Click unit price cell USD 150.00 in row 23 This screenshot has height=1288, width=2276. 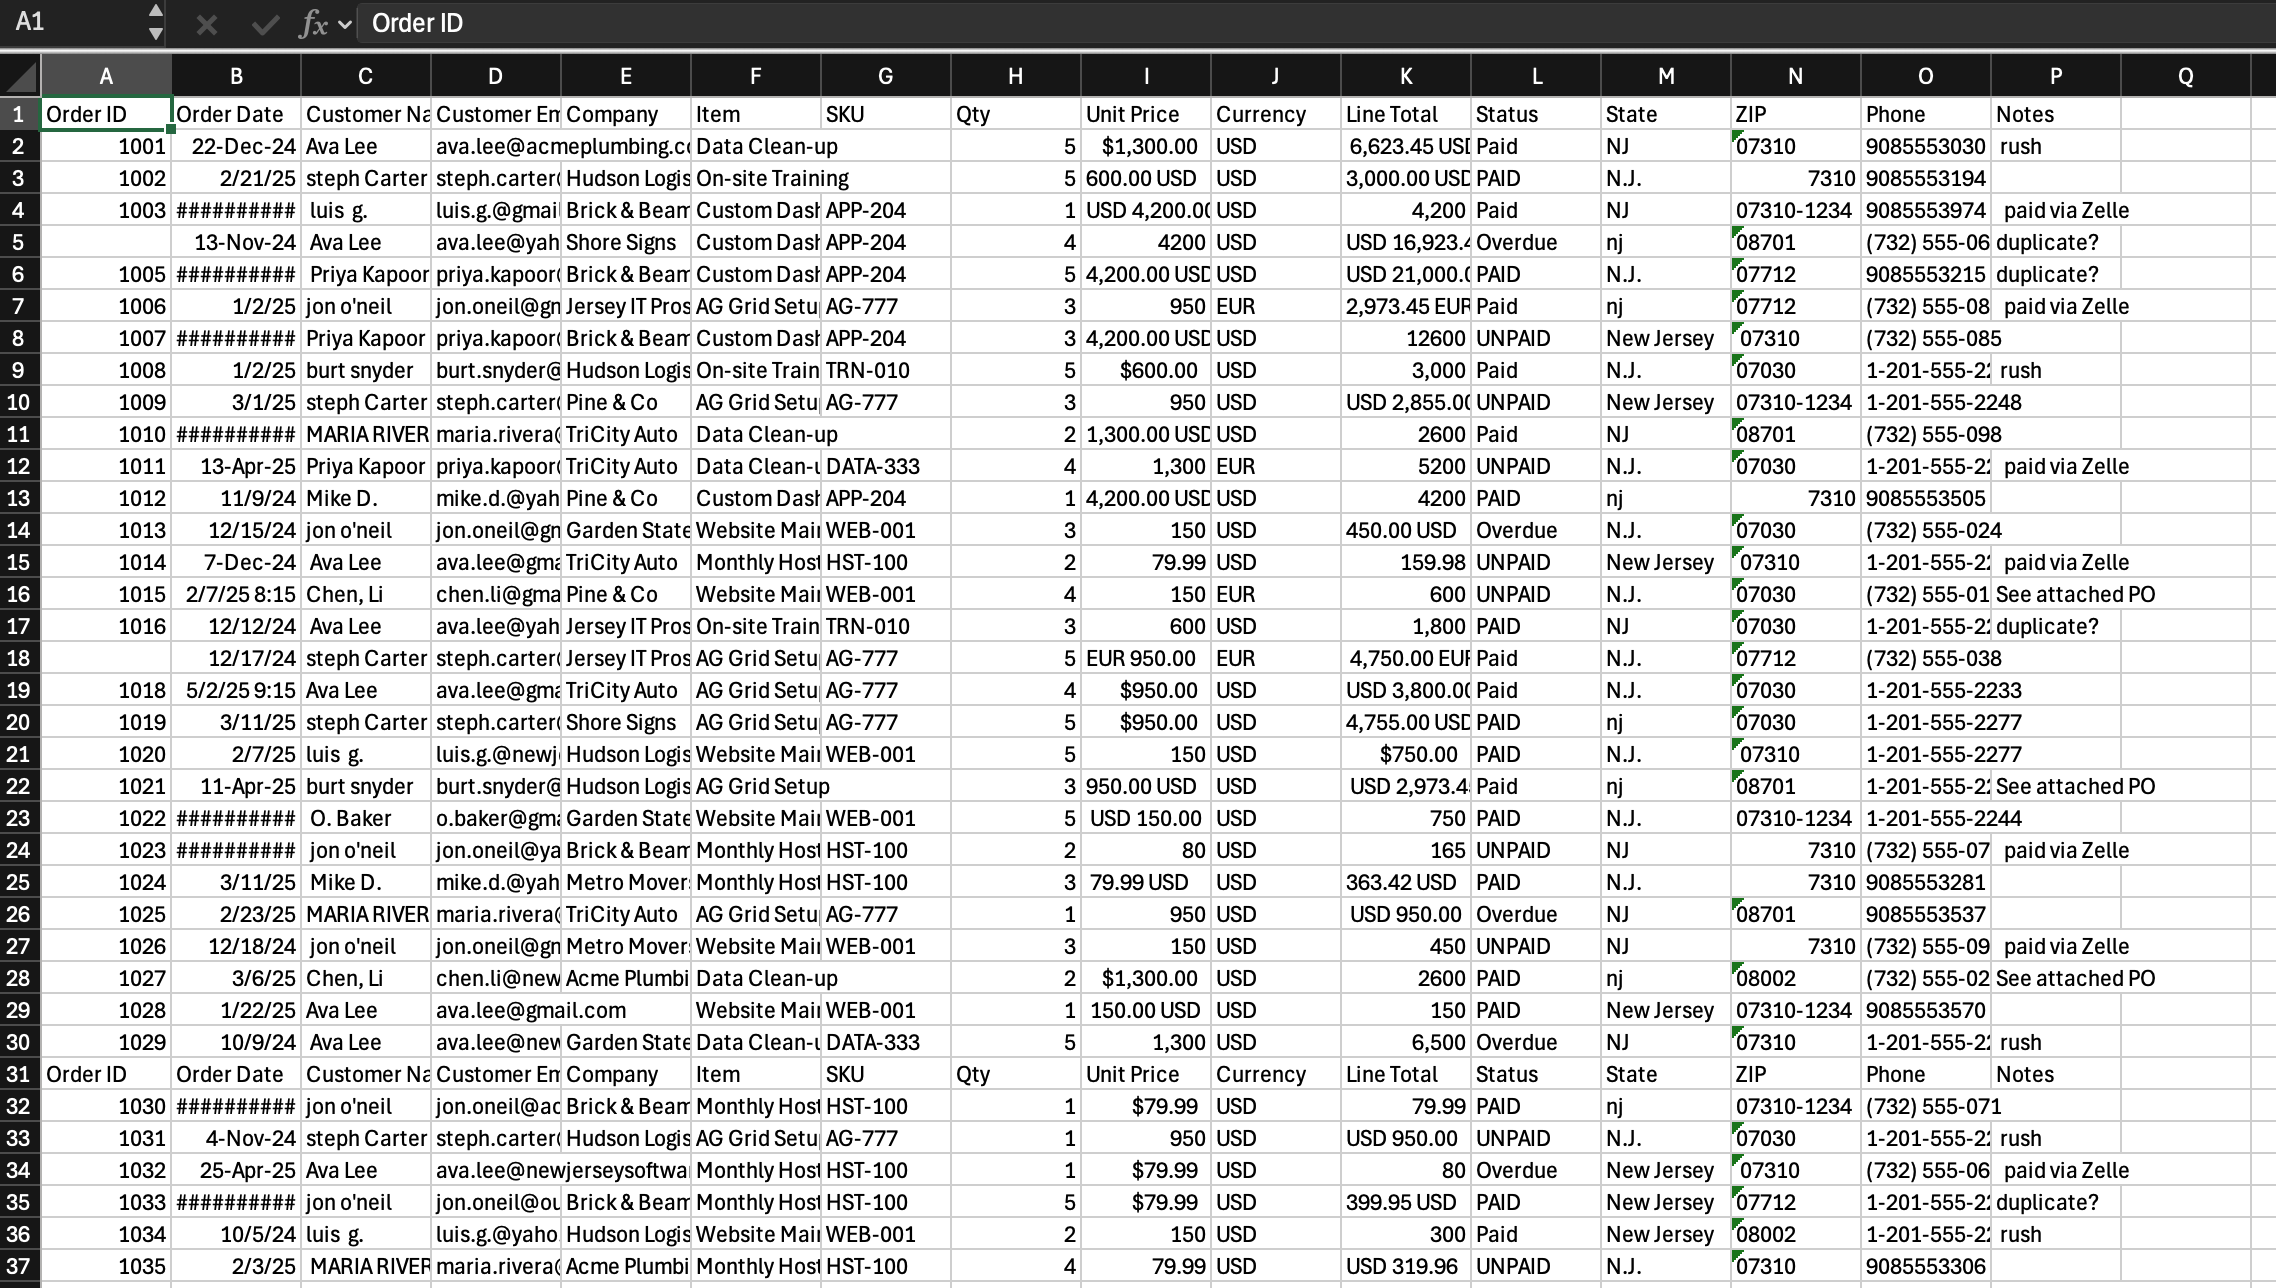[1146, 818]
